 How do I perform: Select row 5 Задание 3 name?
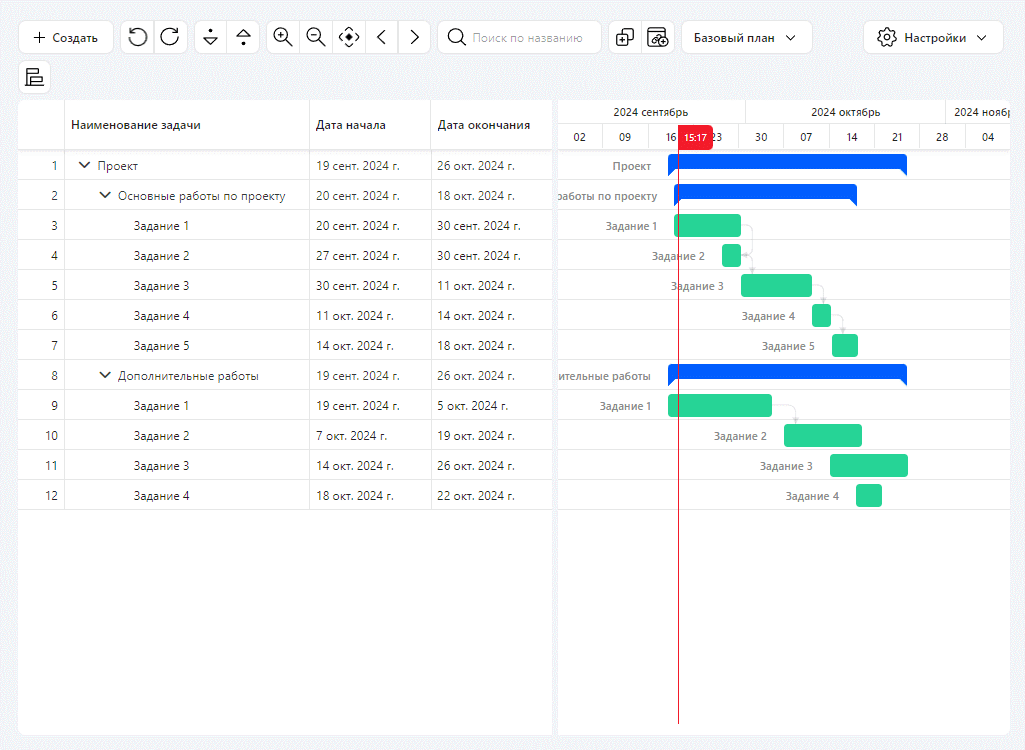point(161,286)
